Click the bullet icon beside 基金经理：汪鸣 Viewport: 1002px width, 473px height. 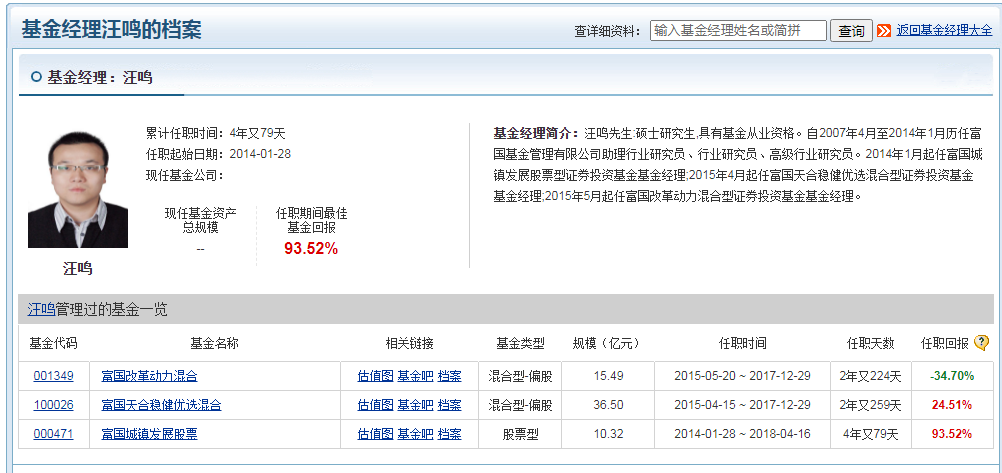[x=36, y=77]
